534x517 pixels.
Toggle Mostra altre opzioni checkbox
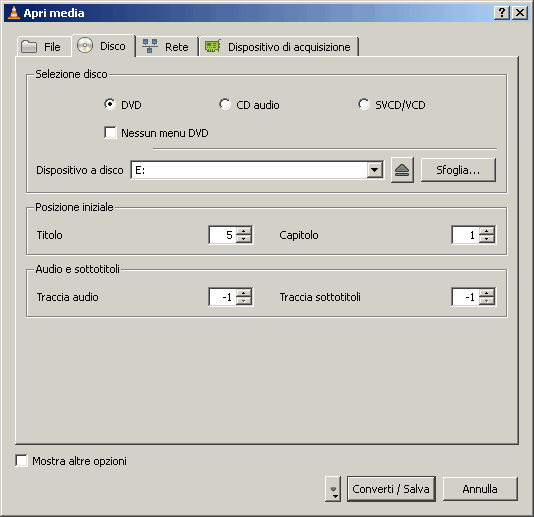click(x=21, y=461)
